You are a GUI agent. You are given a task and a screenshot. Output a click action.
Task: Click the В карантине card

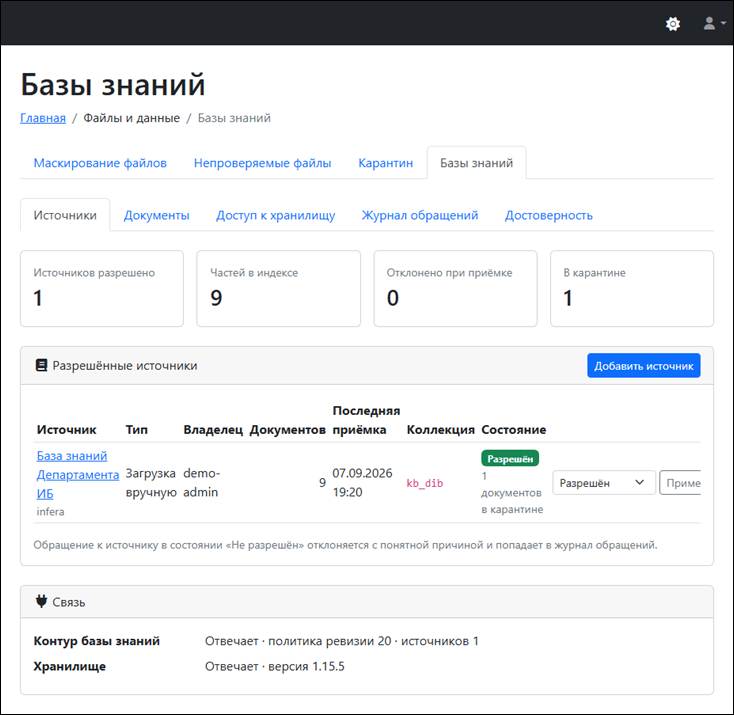click(632, 288)
